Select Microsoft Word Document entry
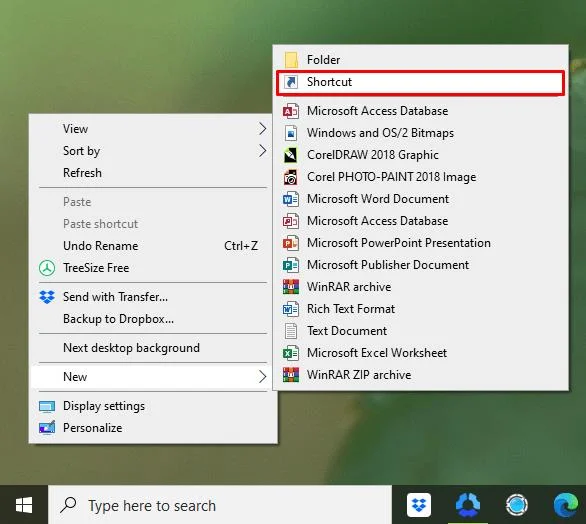The width and height of the screenshot is (586, 524). pos(420,199)
